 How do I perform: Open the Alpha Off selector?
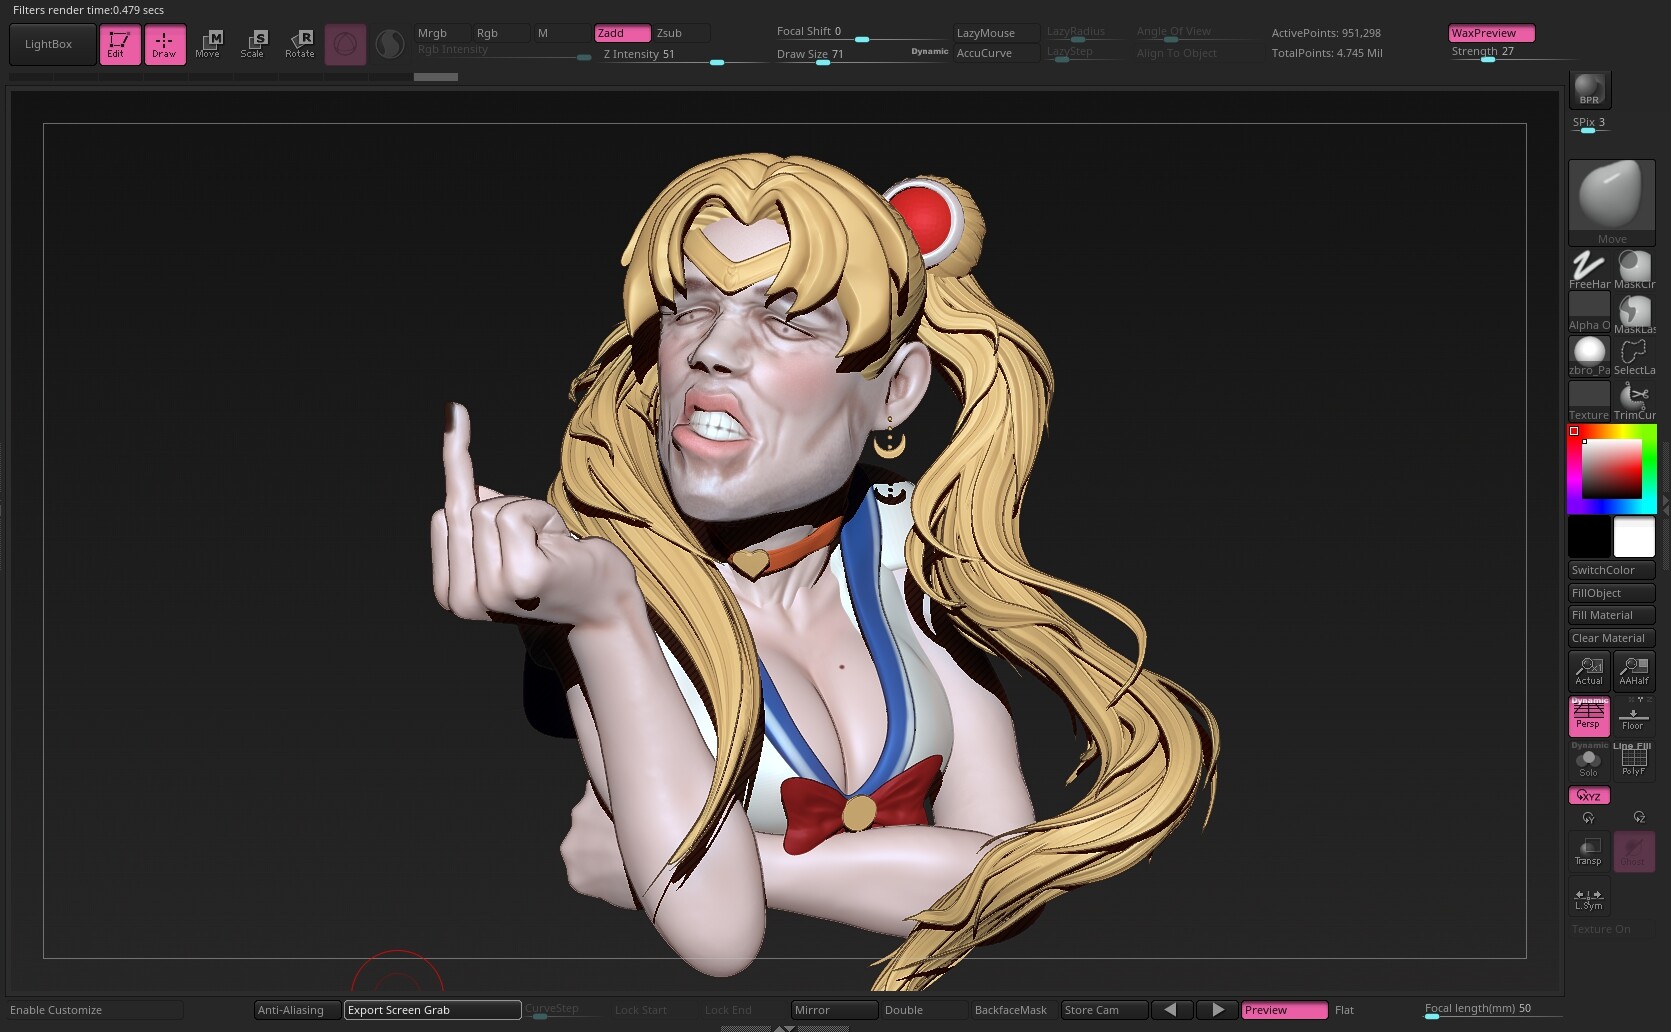click(1589, 312)
